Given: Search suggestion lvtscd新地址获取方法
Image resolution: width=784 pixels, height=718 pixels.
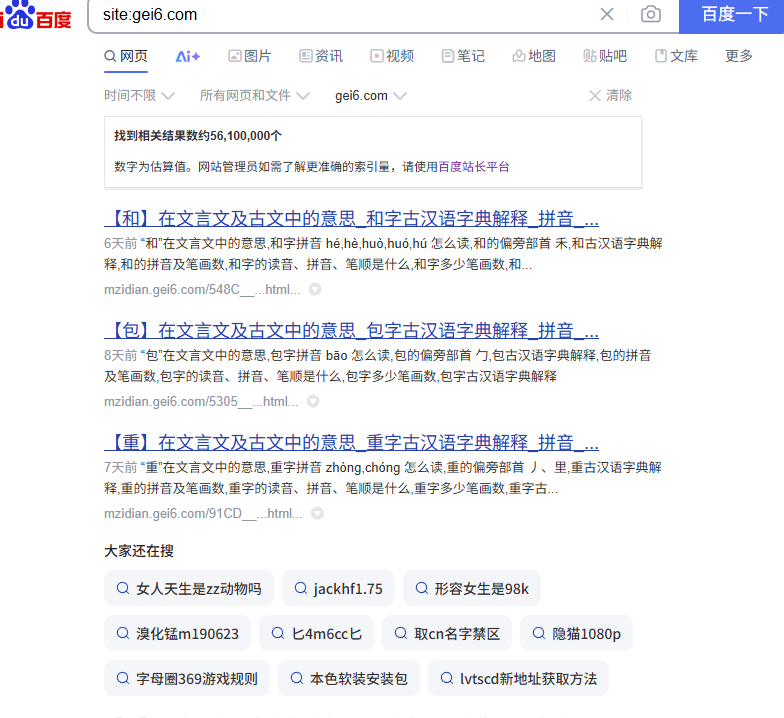Looking at the screenshot, I should [x=518, y=678].
